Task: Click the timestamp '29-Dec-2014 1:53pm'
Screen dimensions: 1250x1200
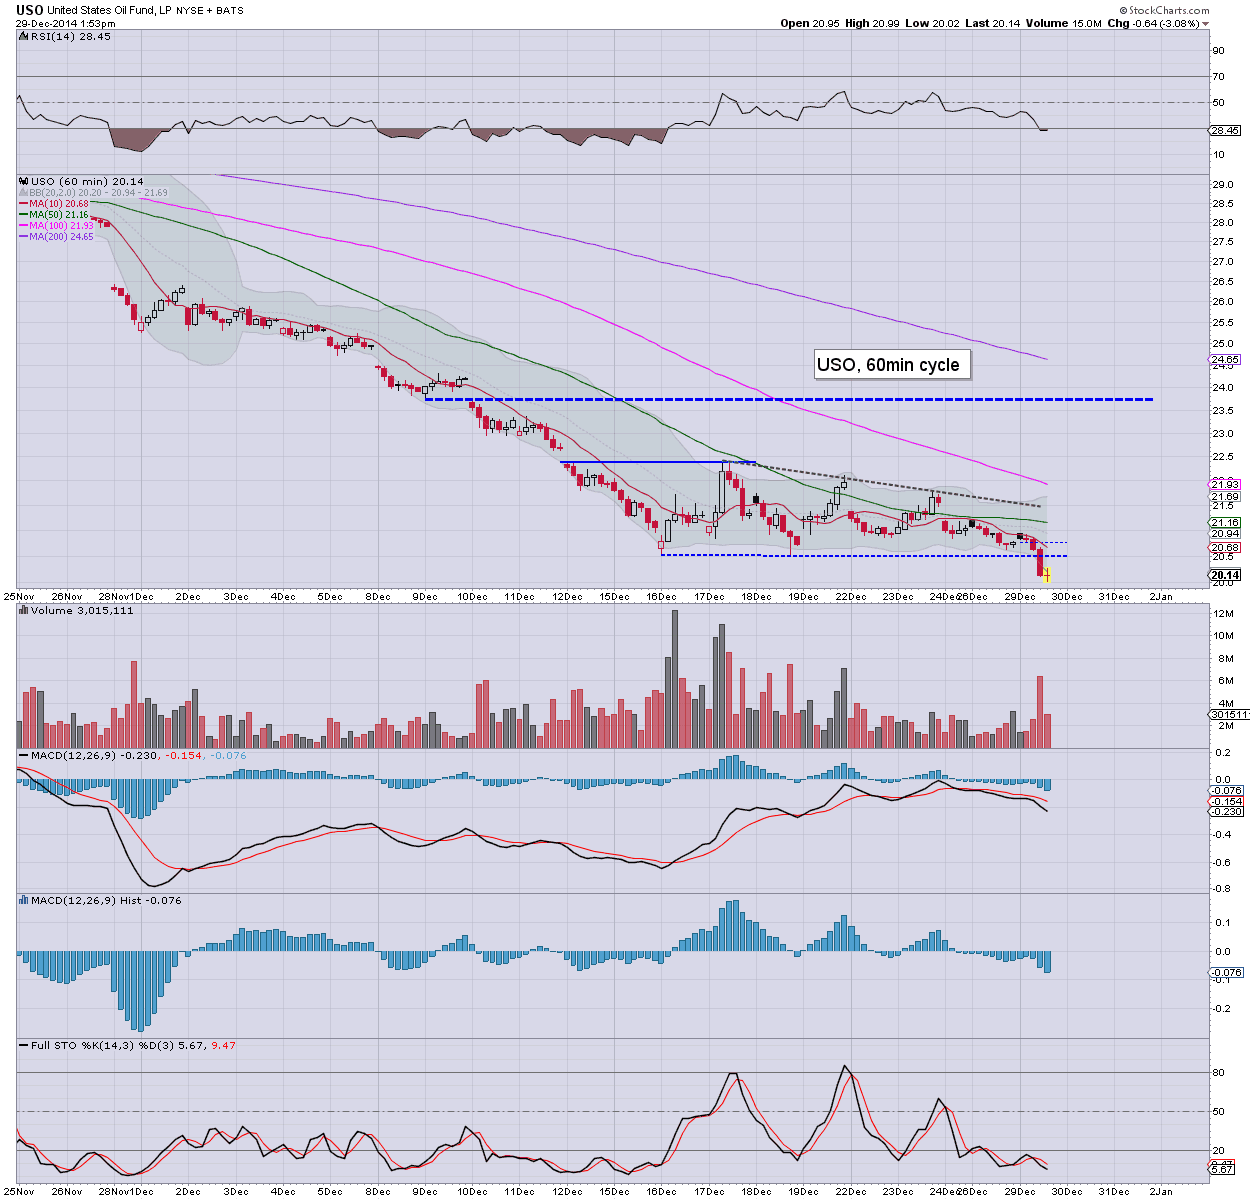Action: [65, 23]
